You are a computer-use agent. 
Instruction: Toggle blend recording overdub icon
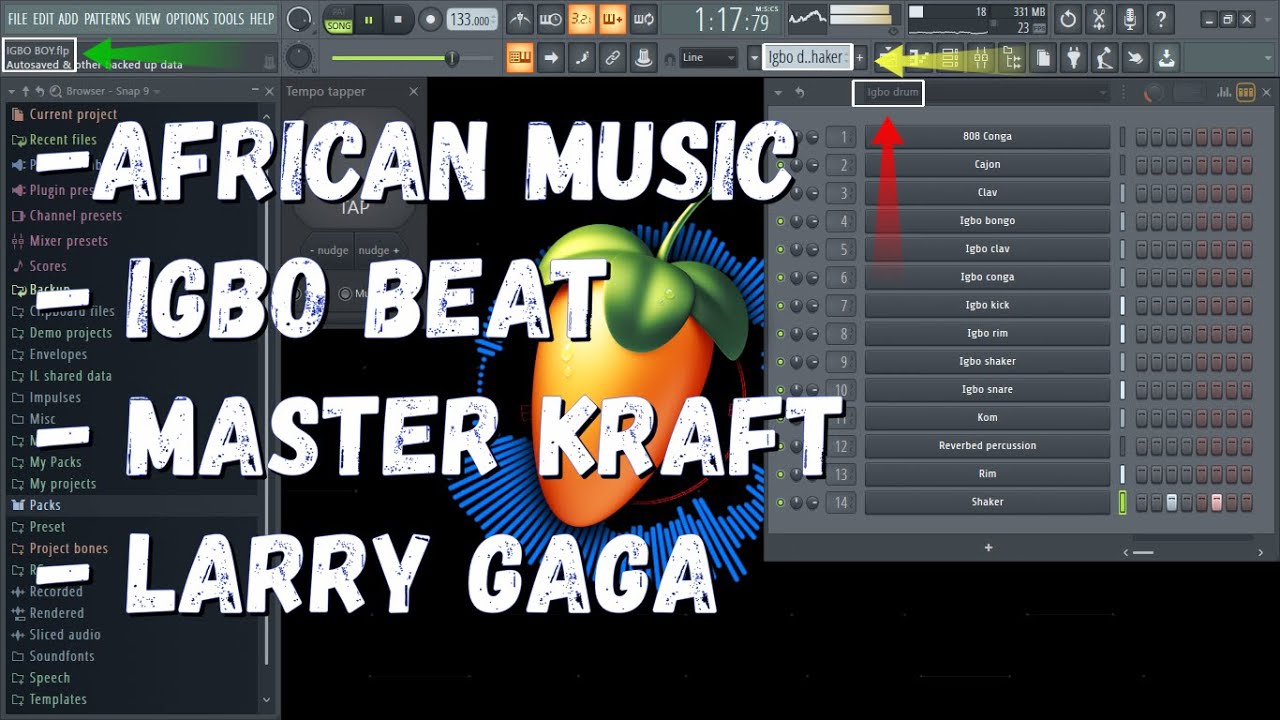[x=613, y=19]
